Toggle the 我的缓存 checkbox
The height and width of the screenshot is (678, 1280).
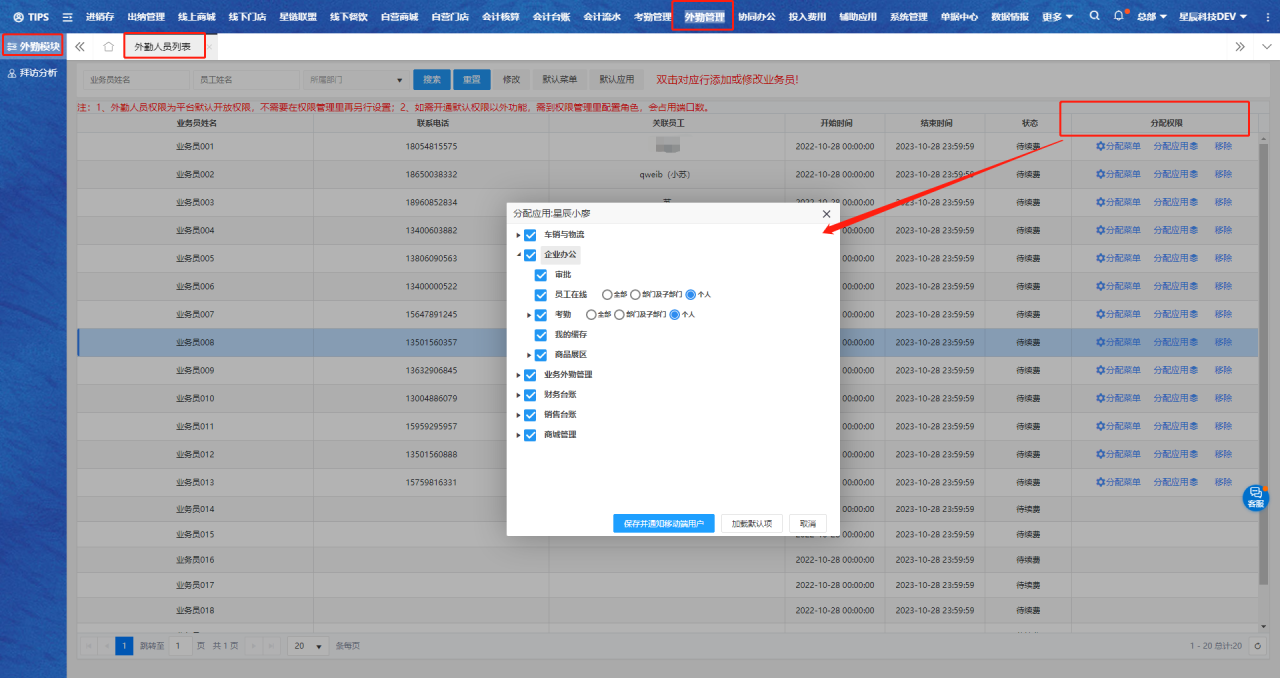(x=541, y=335)
